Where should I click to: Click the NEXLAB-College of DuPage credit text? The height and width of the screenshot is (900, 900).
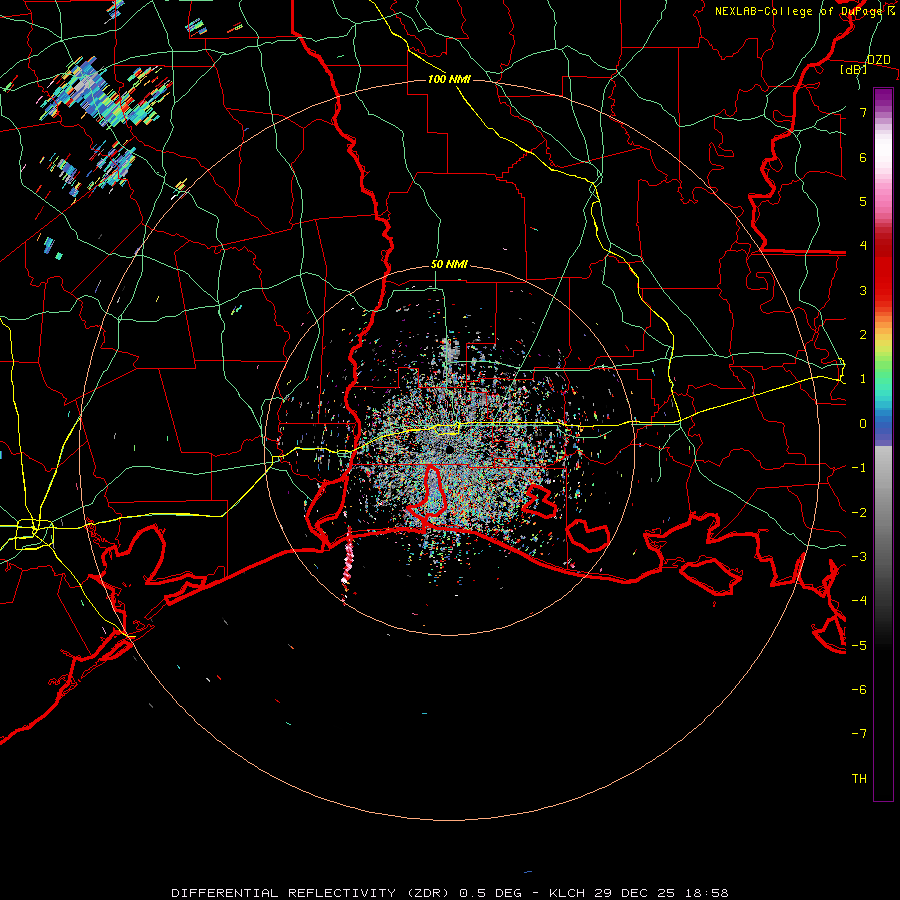(804, 11)
